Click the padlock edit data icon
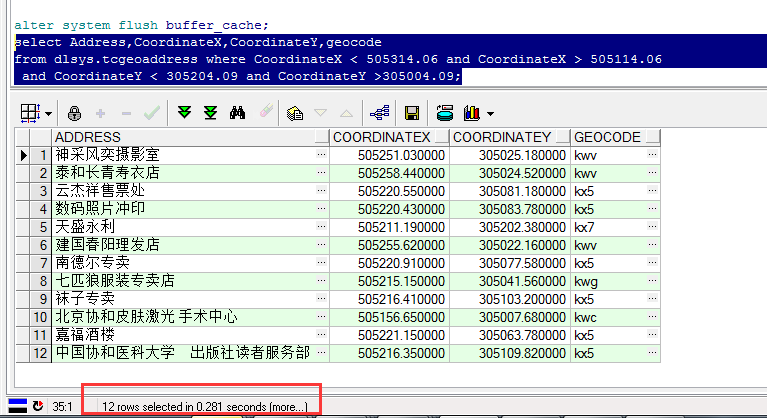The width and height of the screenshot is (767, 418). tap(74, 113)
